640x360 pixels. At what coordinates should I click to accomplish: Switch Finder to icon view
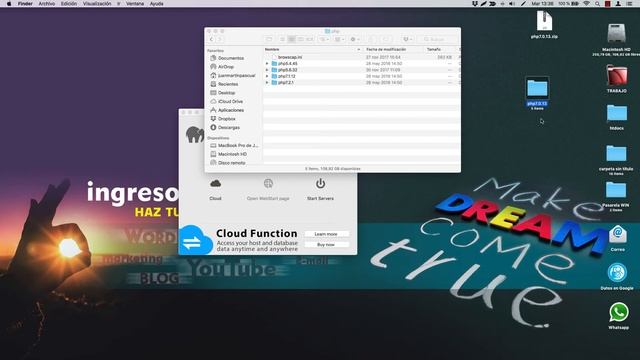tap(282, 39)
